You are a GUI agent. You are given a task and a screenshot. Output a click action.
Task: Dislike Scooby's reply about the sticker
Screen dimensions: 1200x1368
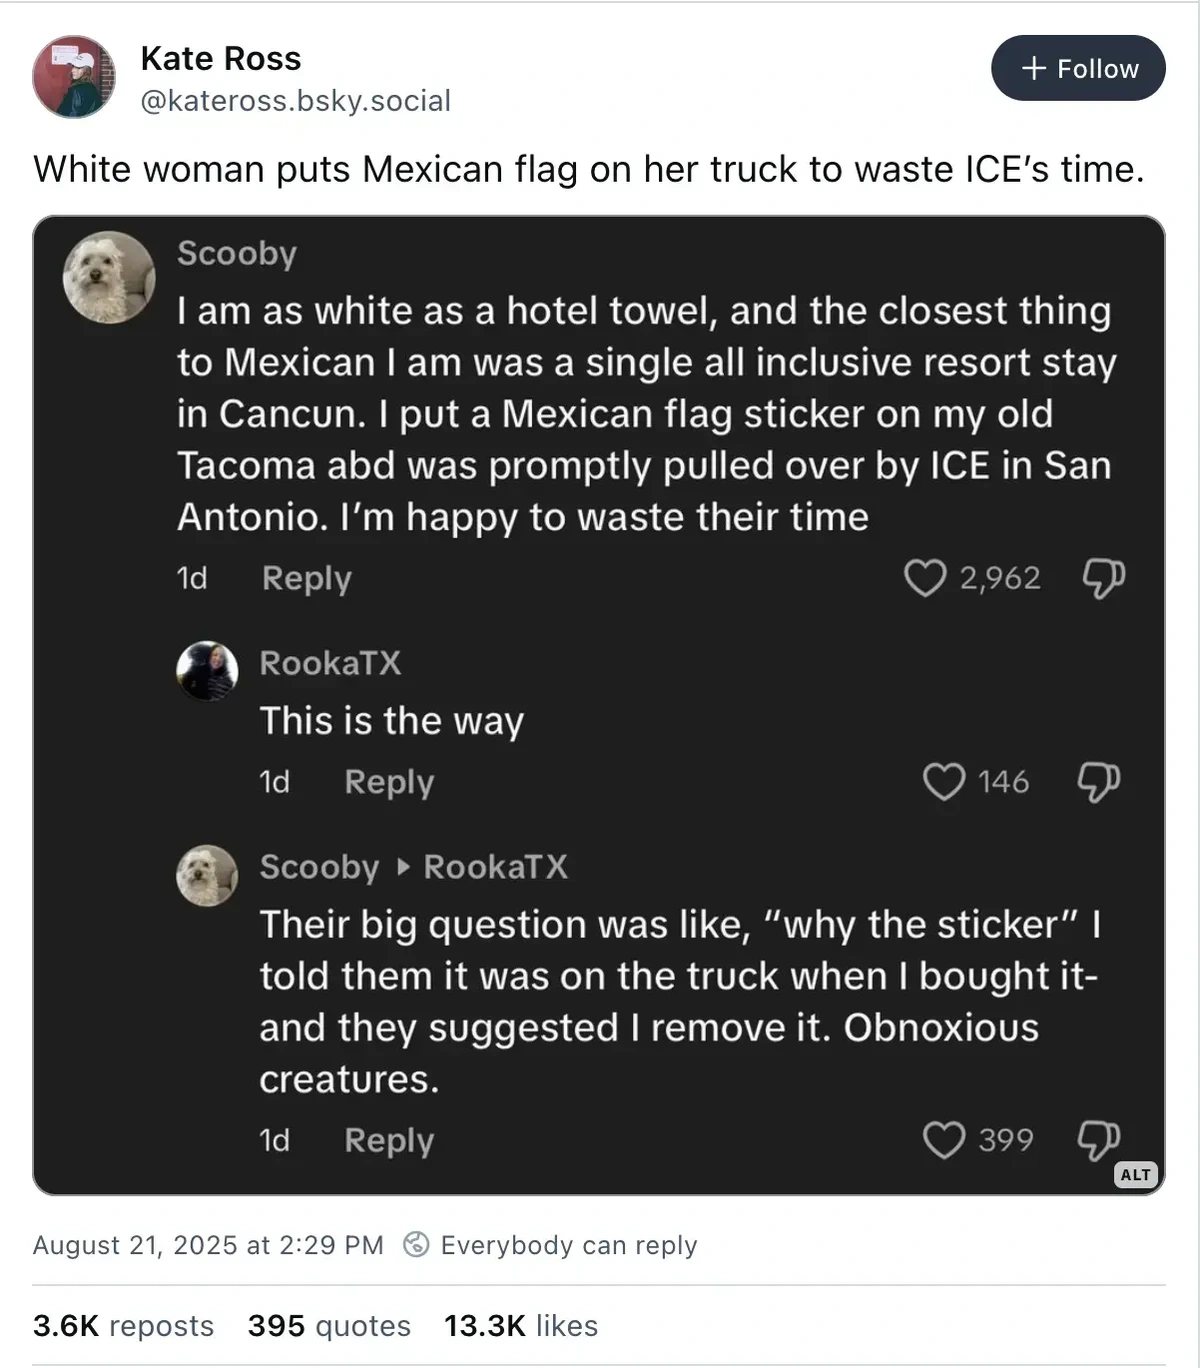tap(1098, 1140)
